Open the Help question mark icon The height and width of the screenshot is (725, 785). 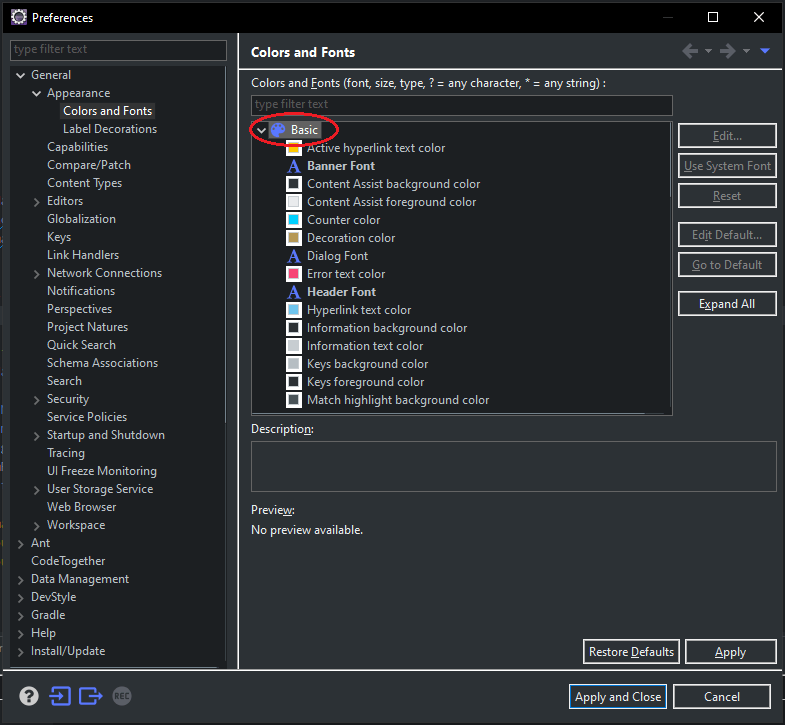click(29, 696)
